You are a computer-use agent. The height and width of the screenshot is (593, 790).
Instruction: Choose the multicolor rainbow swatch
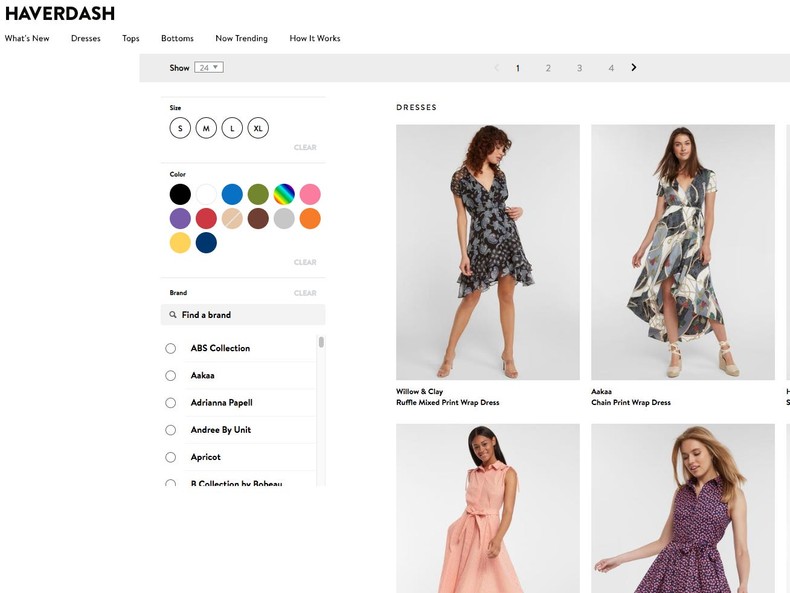click(x=284, y=194)
